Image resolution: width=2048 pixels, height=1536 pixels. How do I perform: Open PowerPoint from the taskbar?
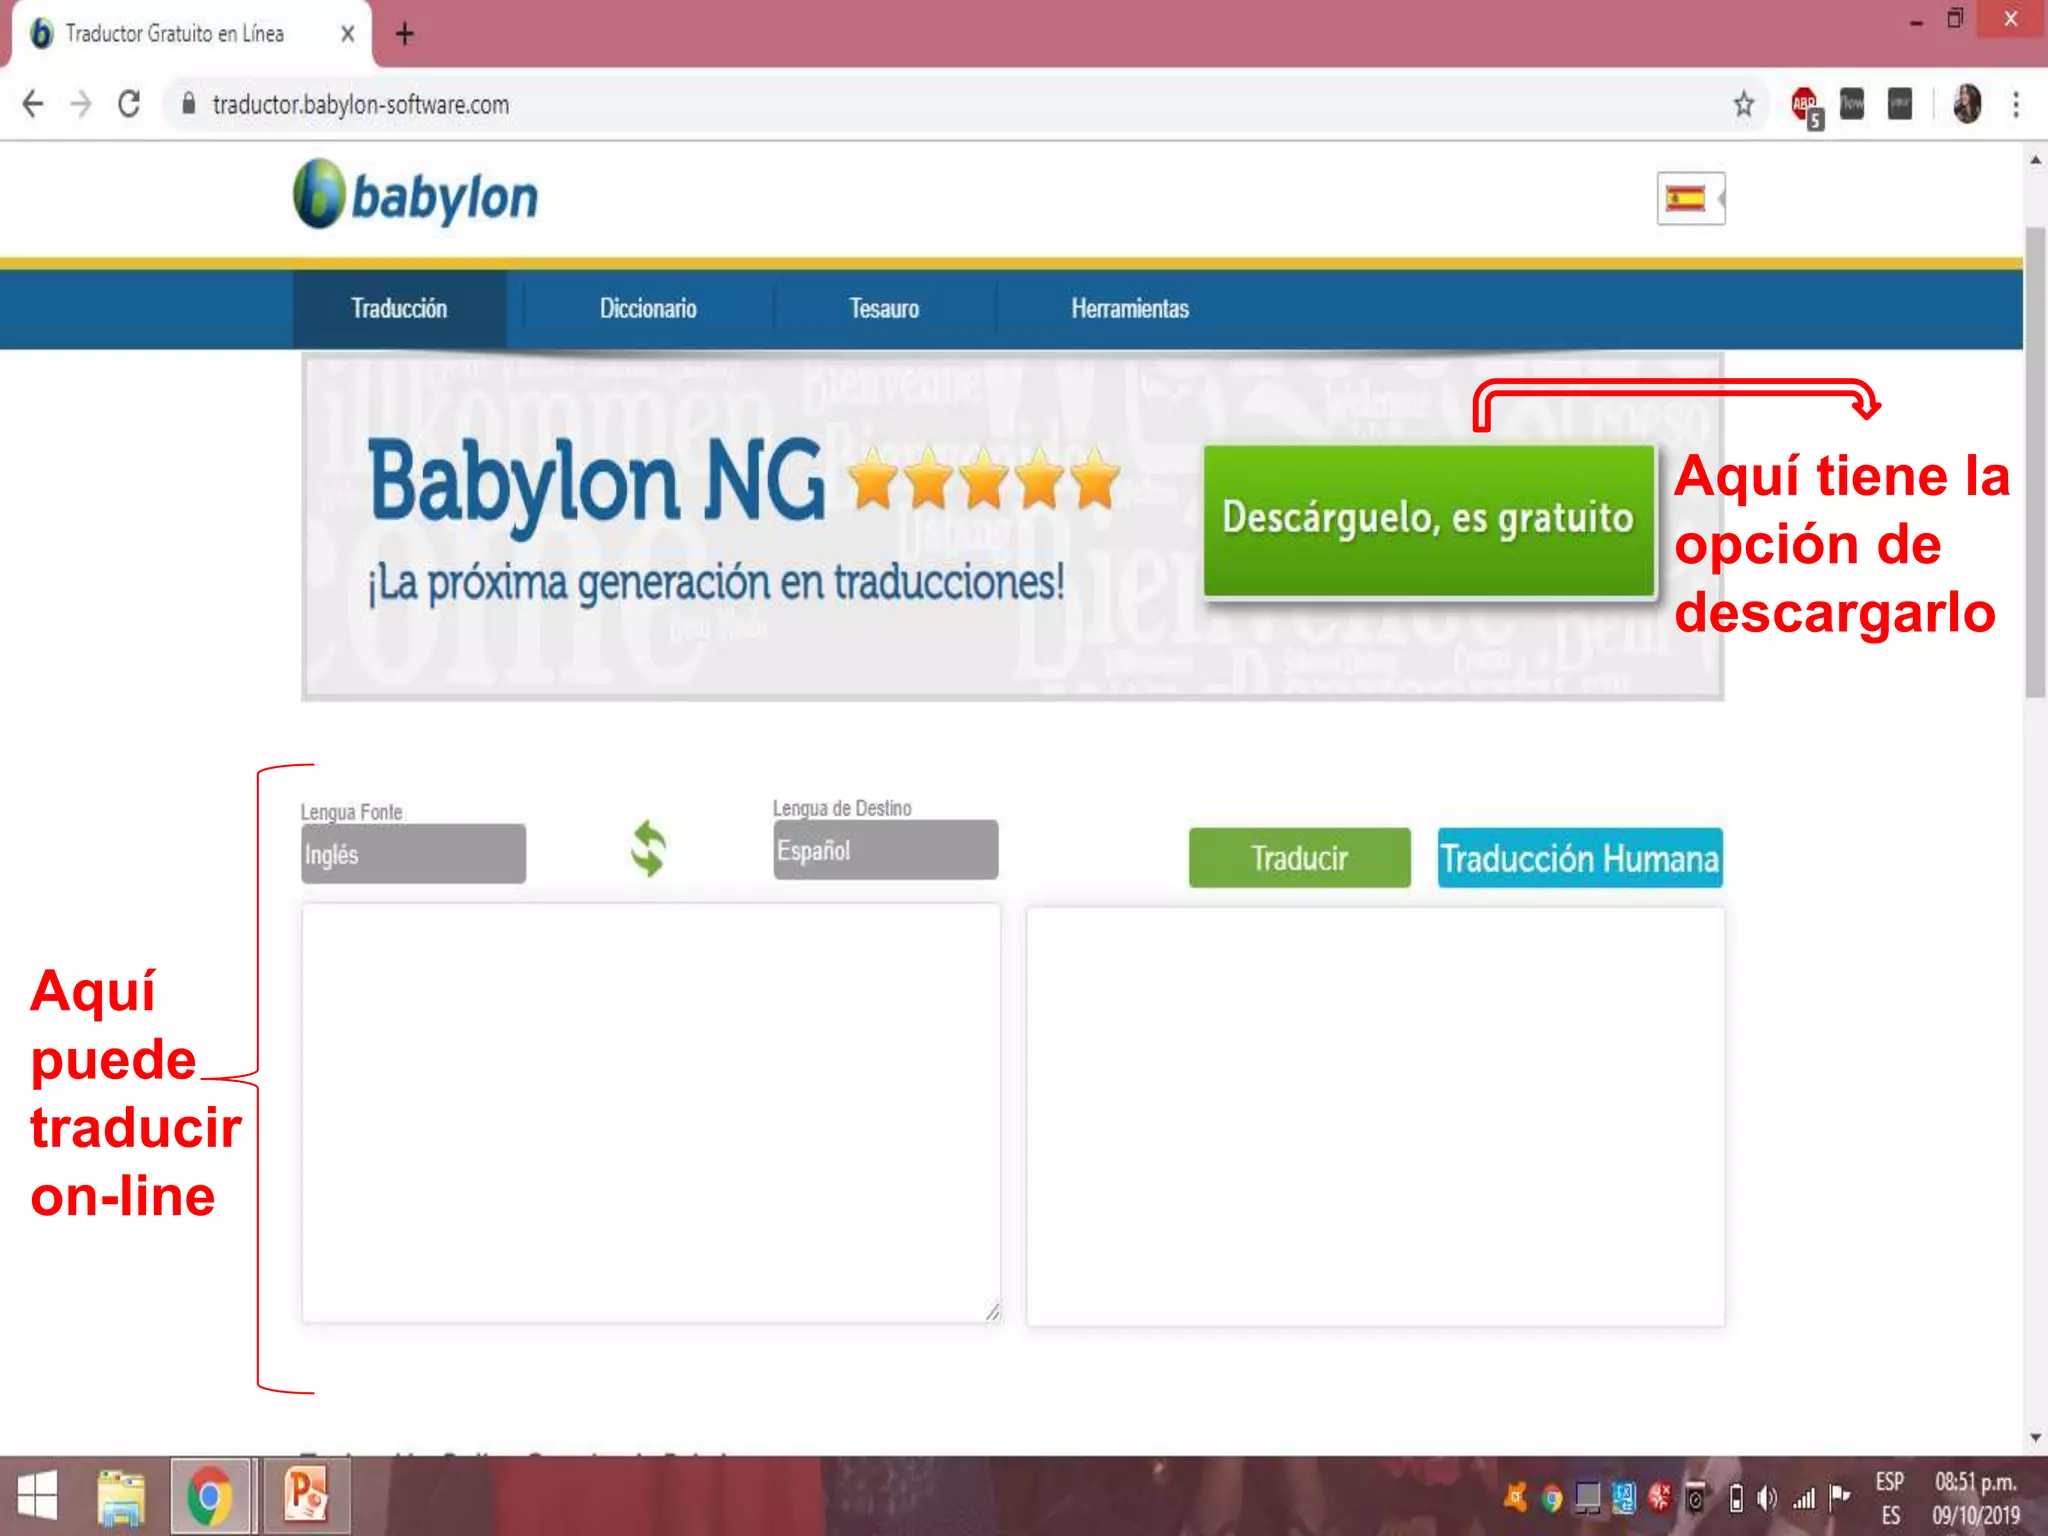(x=306, y=1496)
